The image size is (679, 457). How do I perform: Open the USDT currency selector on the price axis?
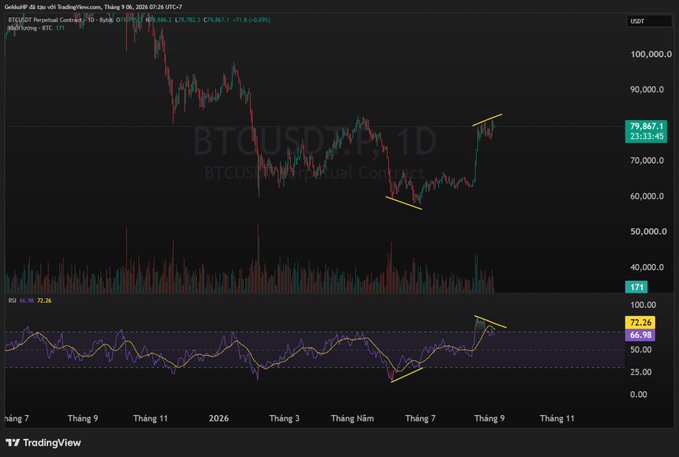pyautogui.click(x=648, y=21)
